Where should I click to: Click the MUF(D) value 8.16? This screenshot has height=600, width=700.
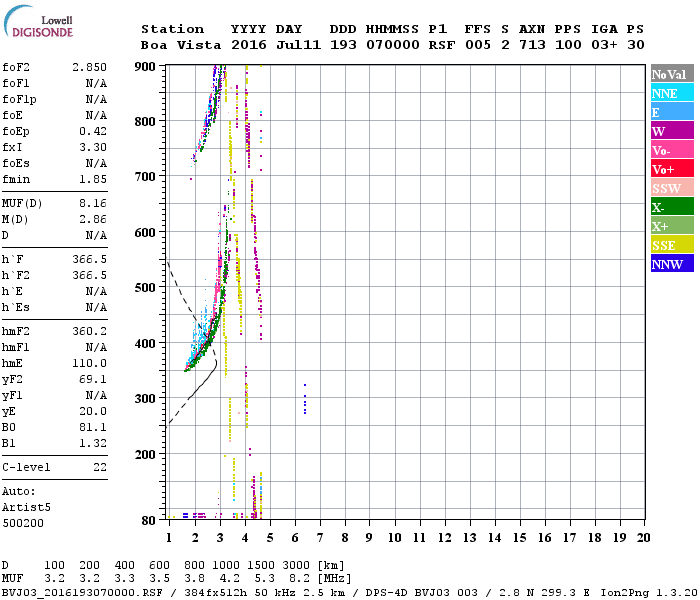coord(93,203)
